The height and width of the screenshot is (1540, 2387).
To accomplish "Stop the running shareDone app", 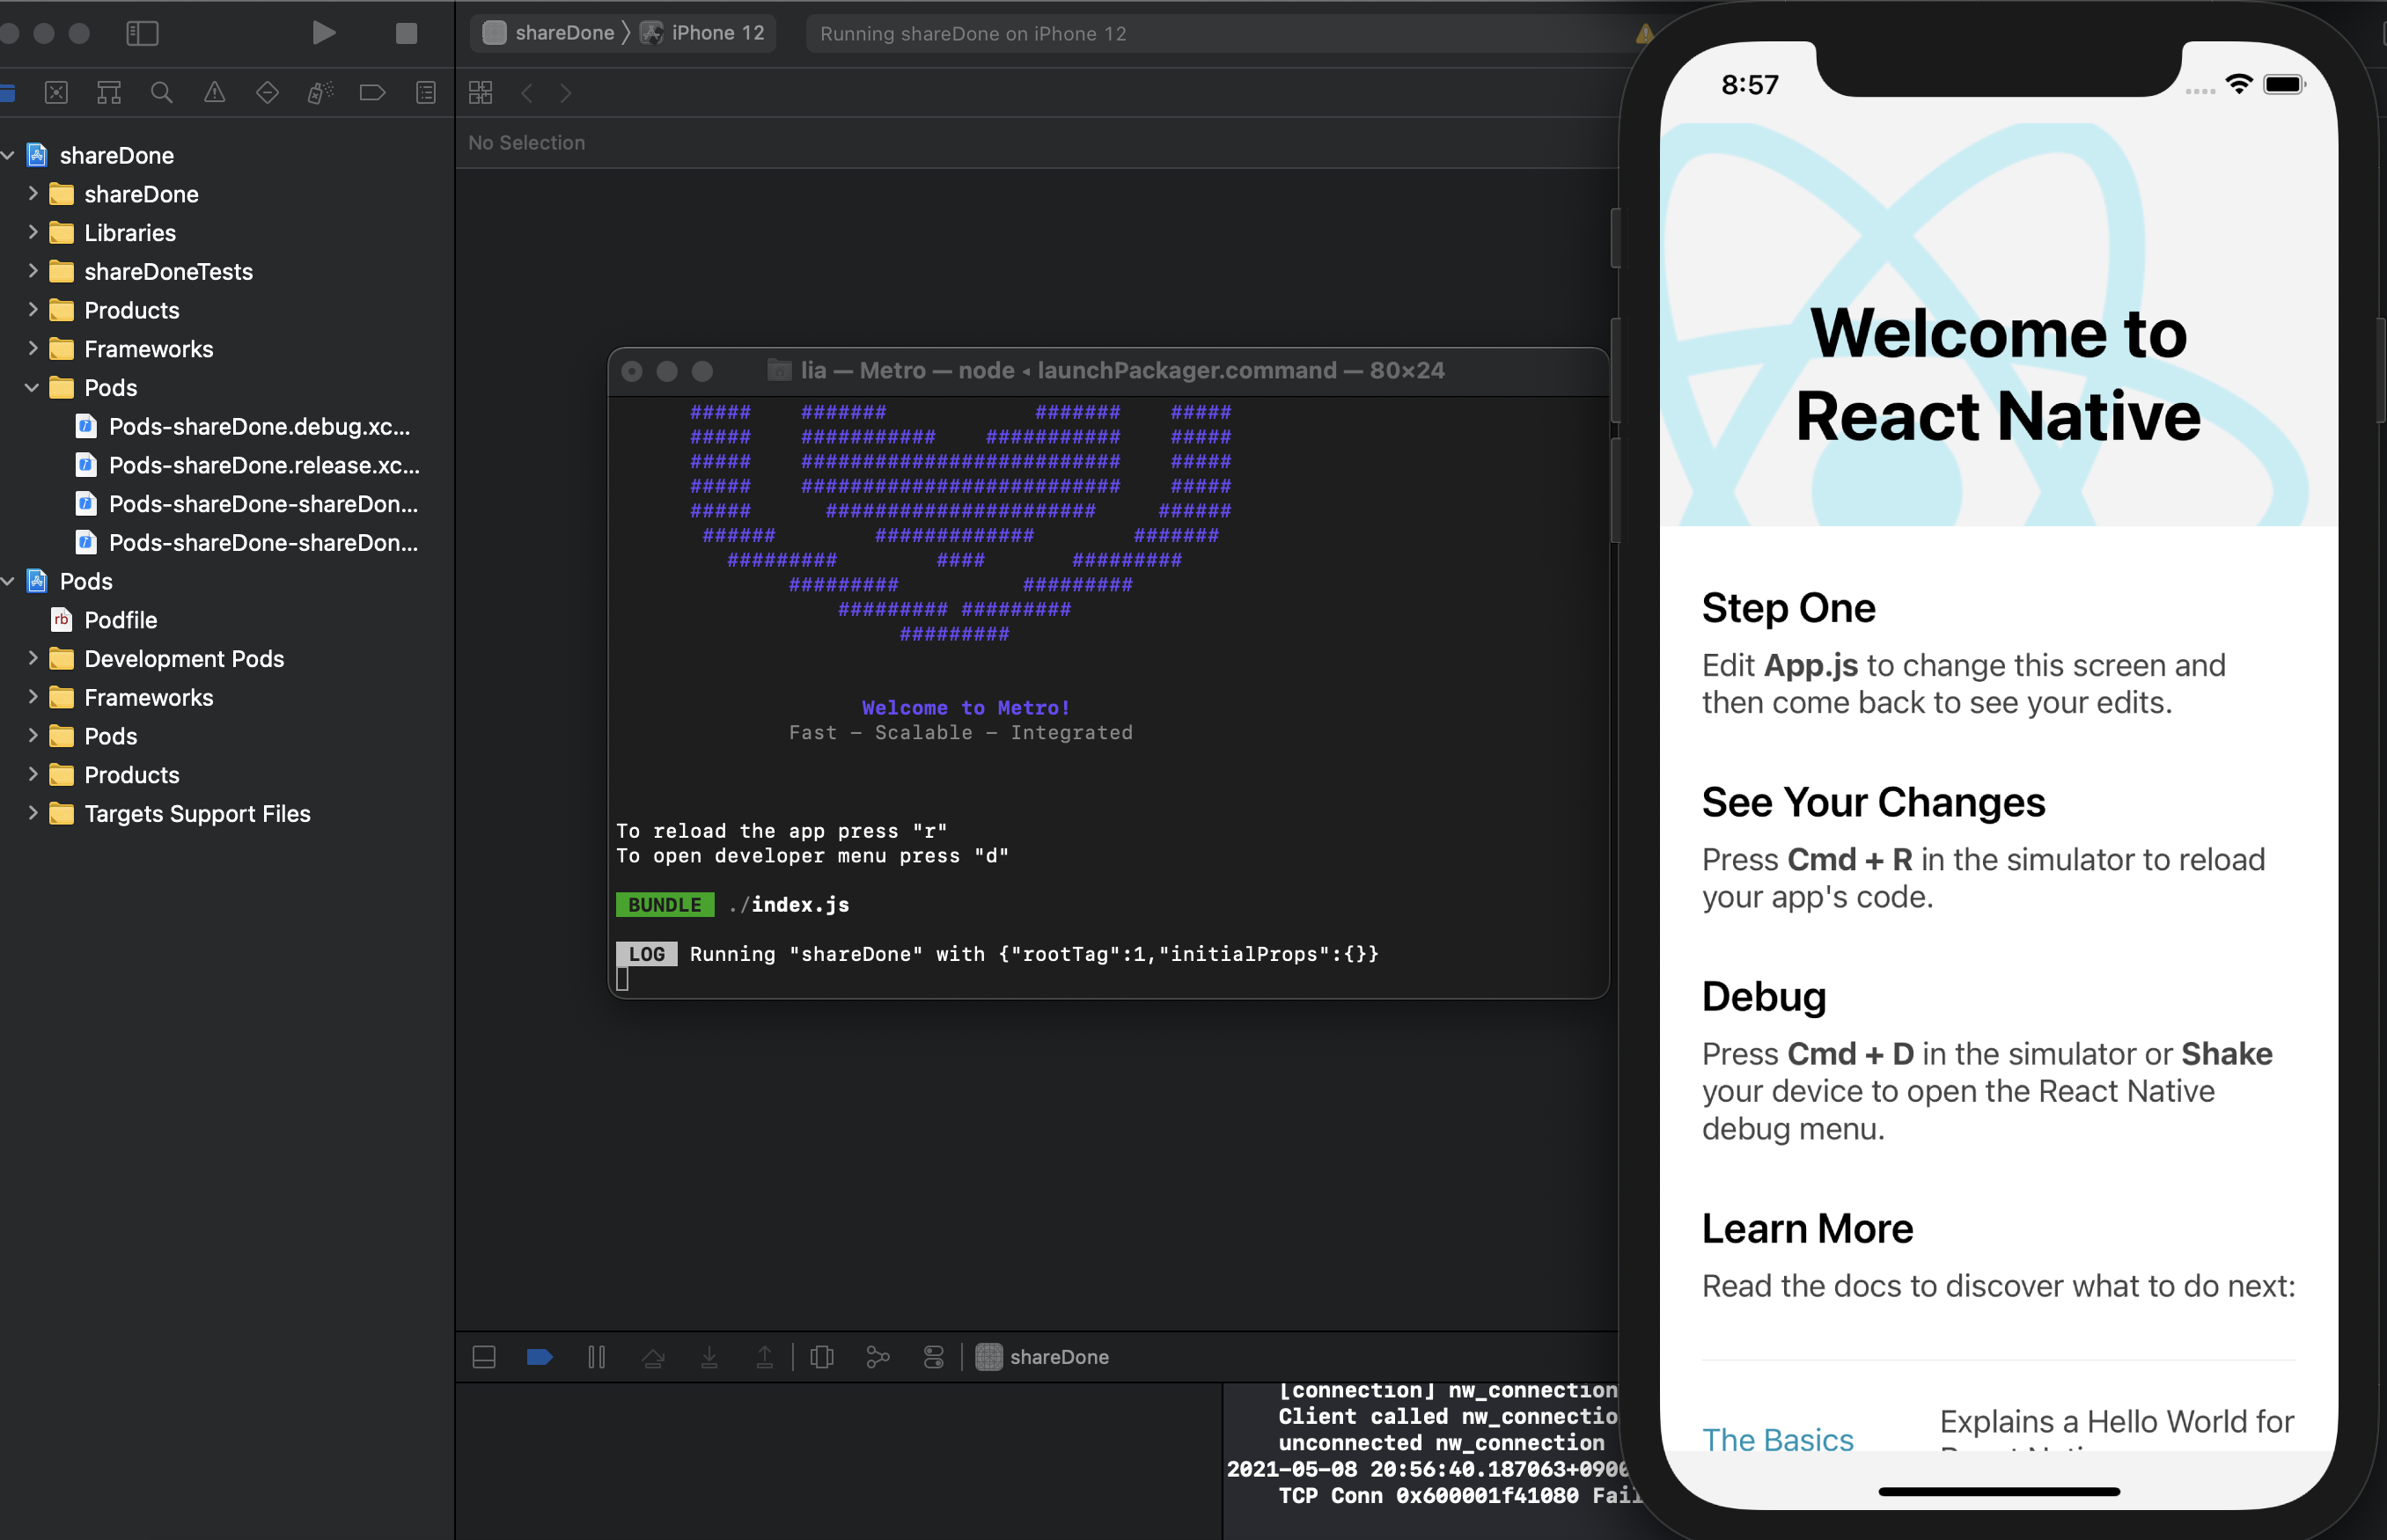I will 406,33.
